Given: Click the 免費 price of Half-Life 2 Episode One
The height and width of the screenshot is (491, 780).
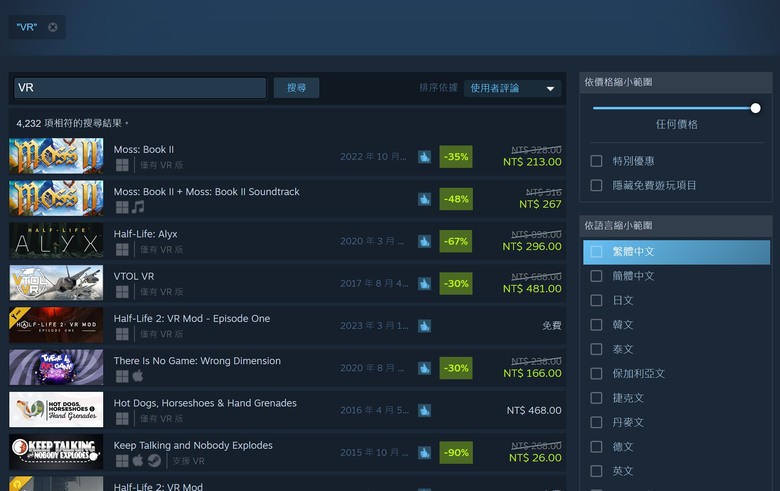Looking at the screenshot, I should 552,326.
